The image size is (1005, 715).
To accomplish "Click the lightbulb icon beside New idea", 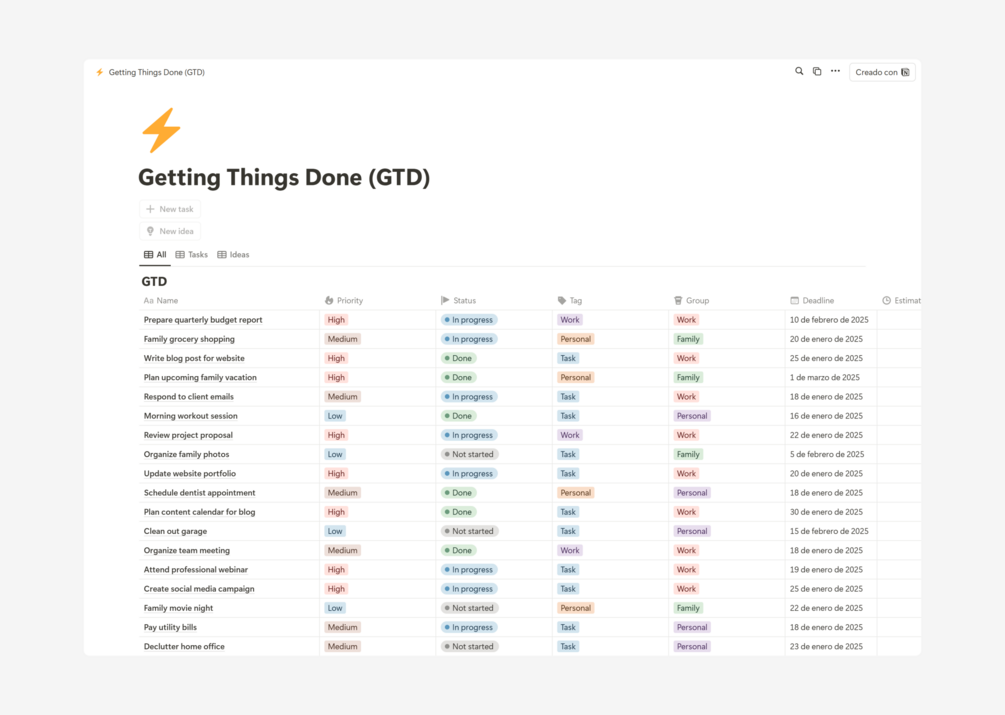I will (x=150, y=231).
